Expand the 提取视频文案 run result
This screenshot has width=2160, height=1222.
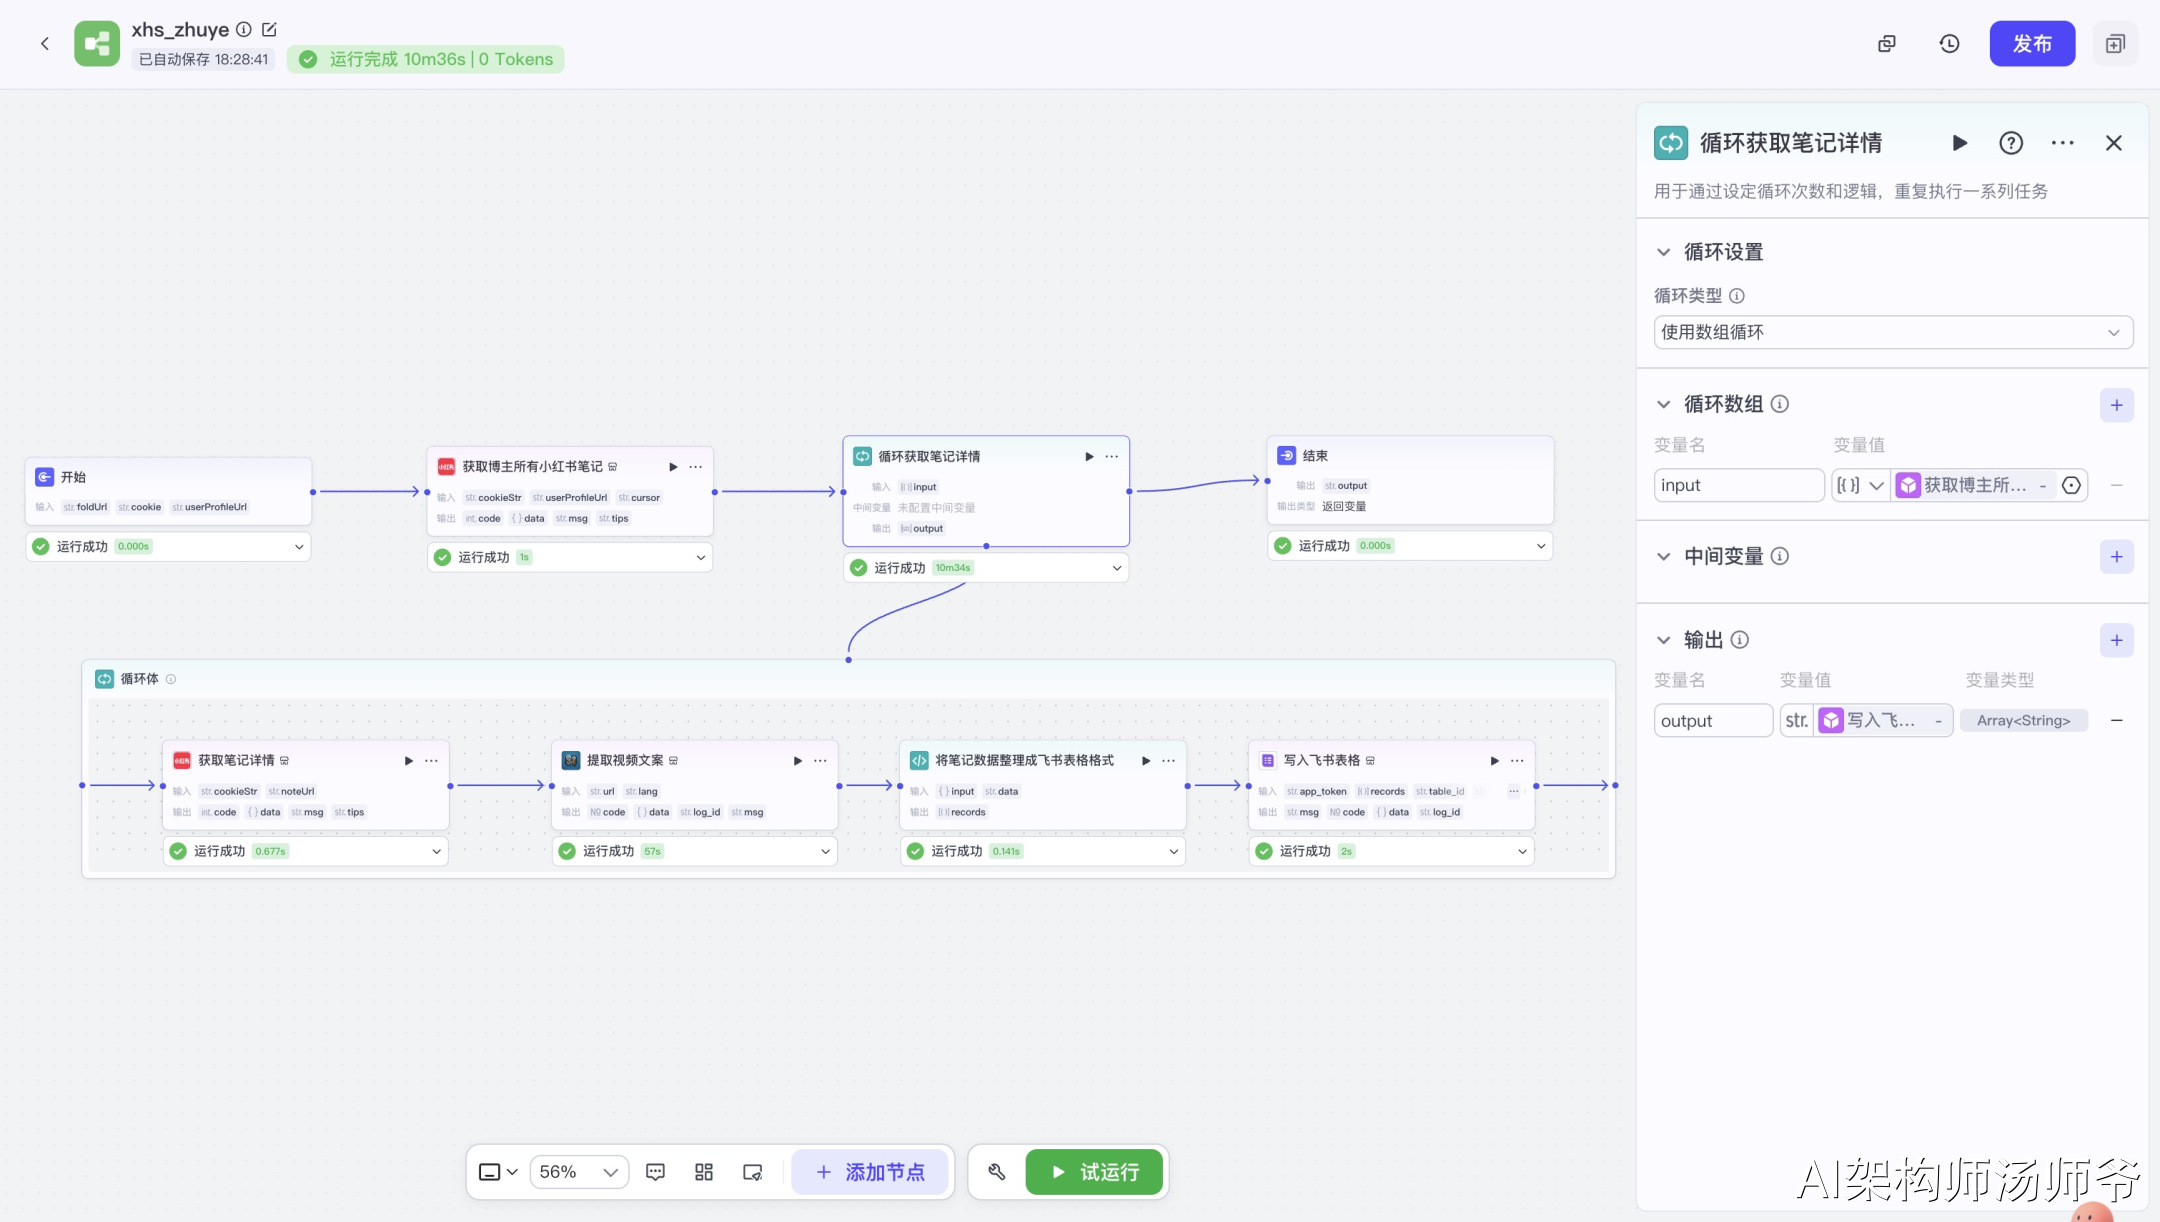click(x=825, y=851)
